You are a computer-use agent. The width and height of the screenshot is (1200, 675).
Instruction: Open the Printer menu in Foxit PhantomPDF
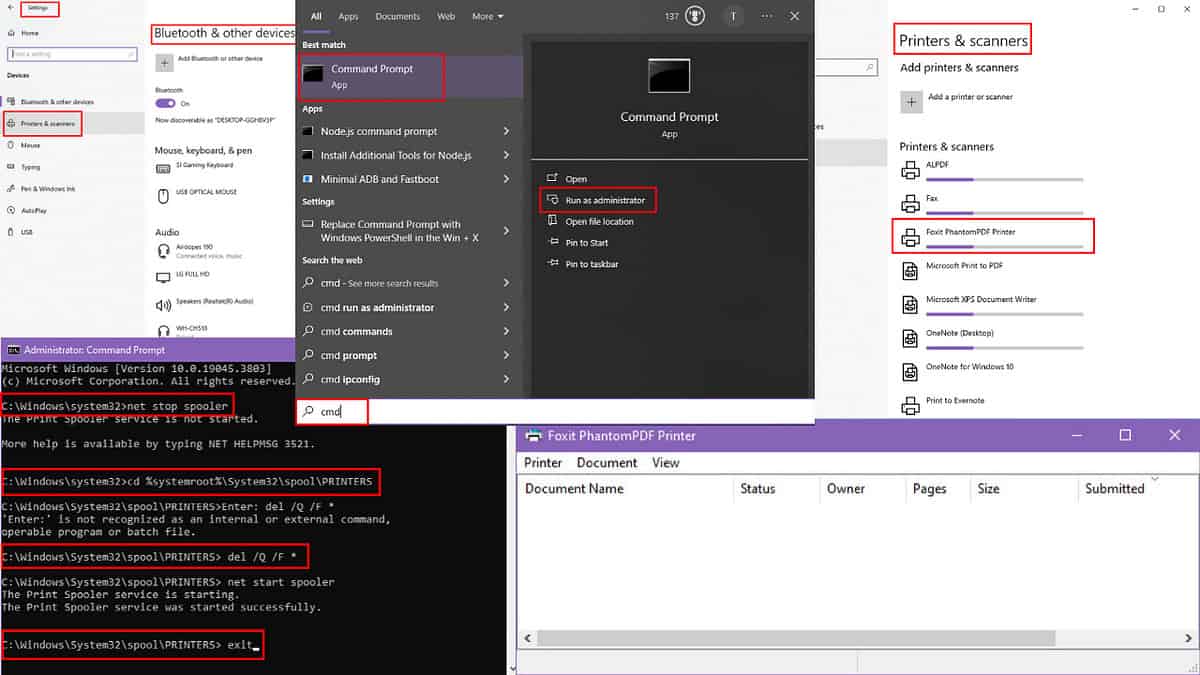(x=543, y=462)
